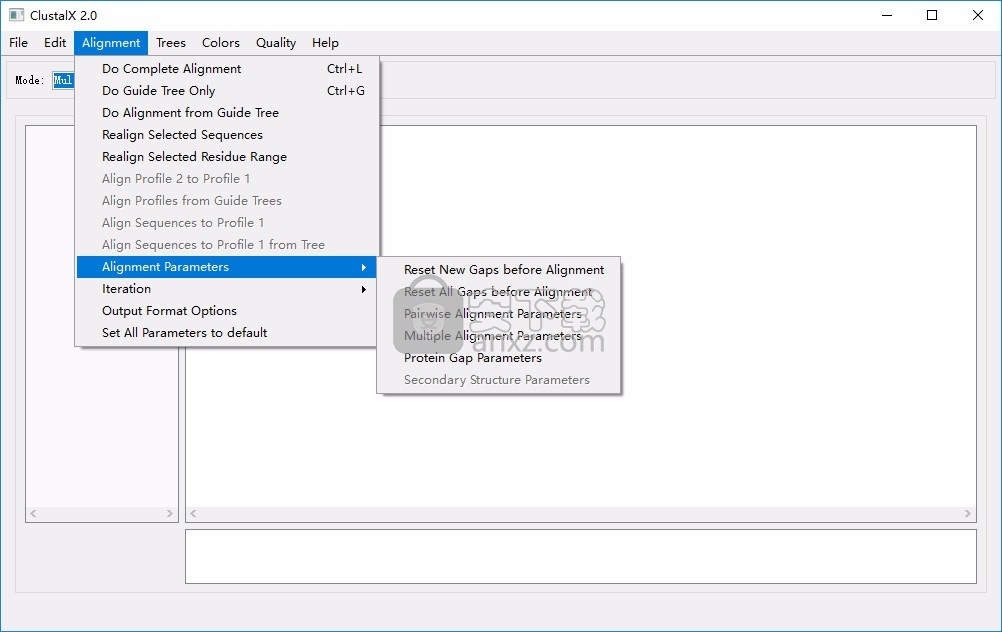The image size is (1002, 632).
Task: Open the Help menu
Action: [325, 43]
